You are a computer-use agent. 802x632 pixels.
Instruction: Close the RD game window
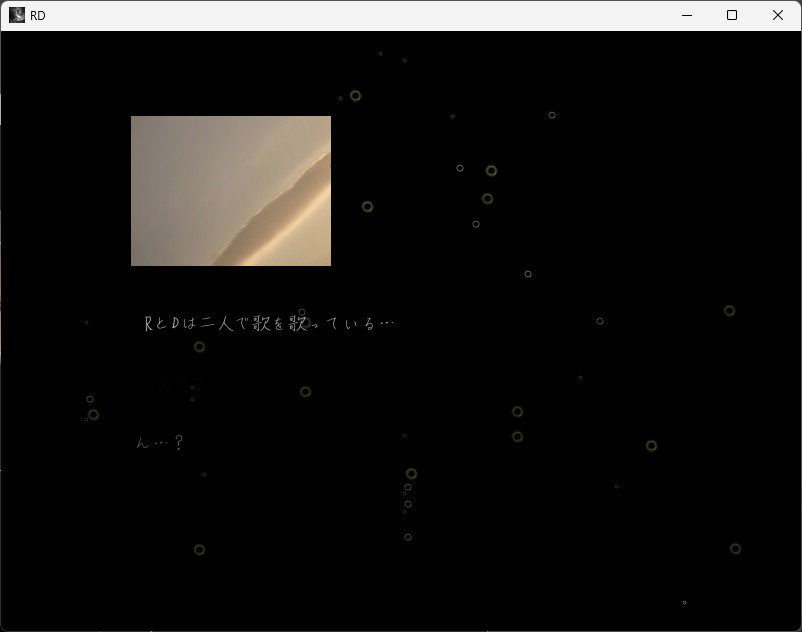[x=777, y=15]
